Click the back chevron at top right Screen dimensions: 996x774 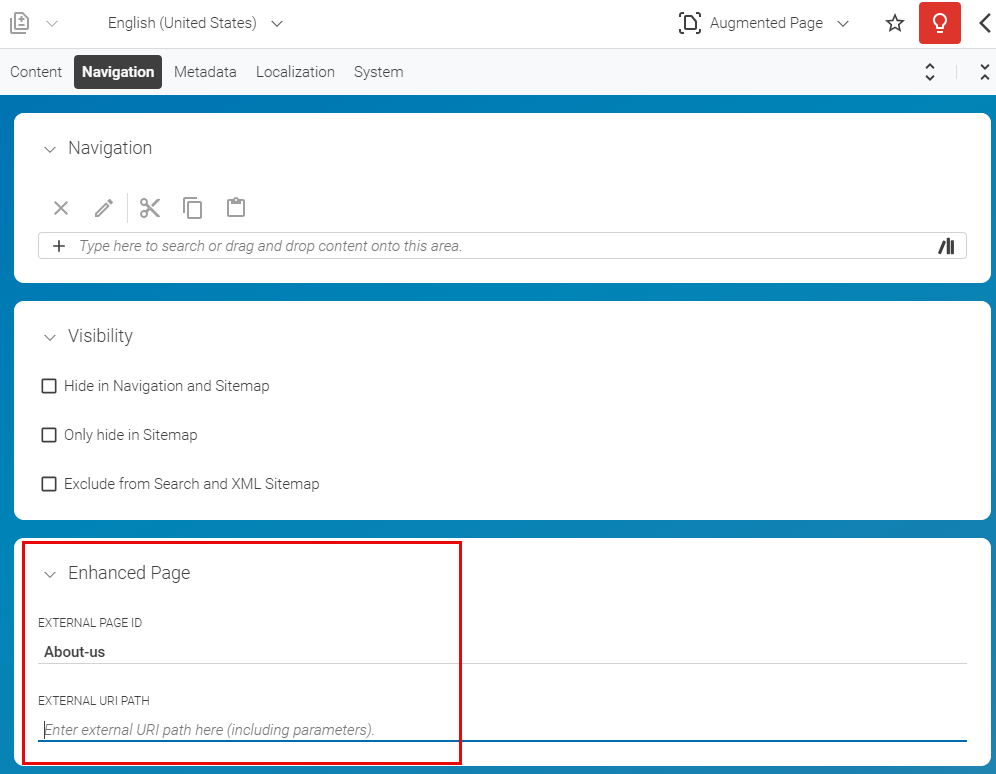tap(985, 22)
